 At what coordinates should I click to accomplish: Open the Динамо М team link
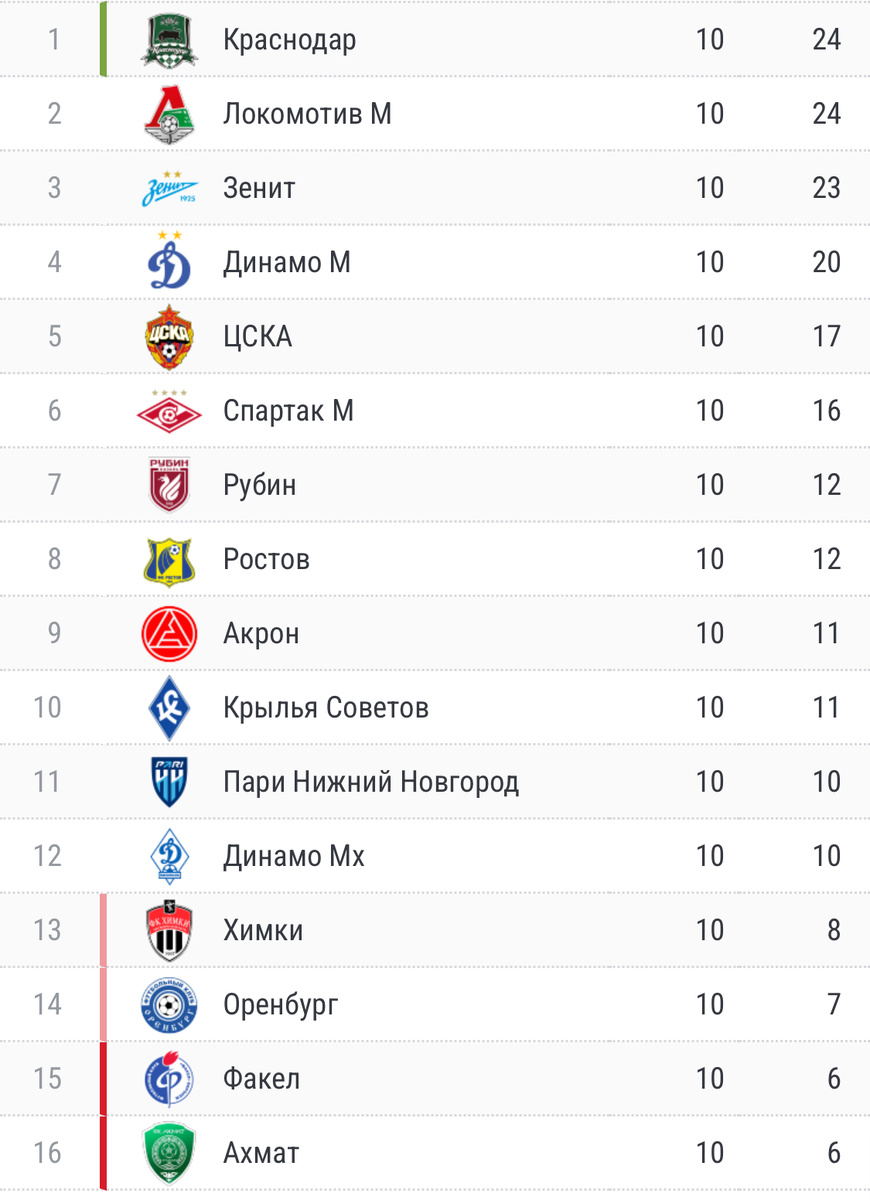coord(287,262)
